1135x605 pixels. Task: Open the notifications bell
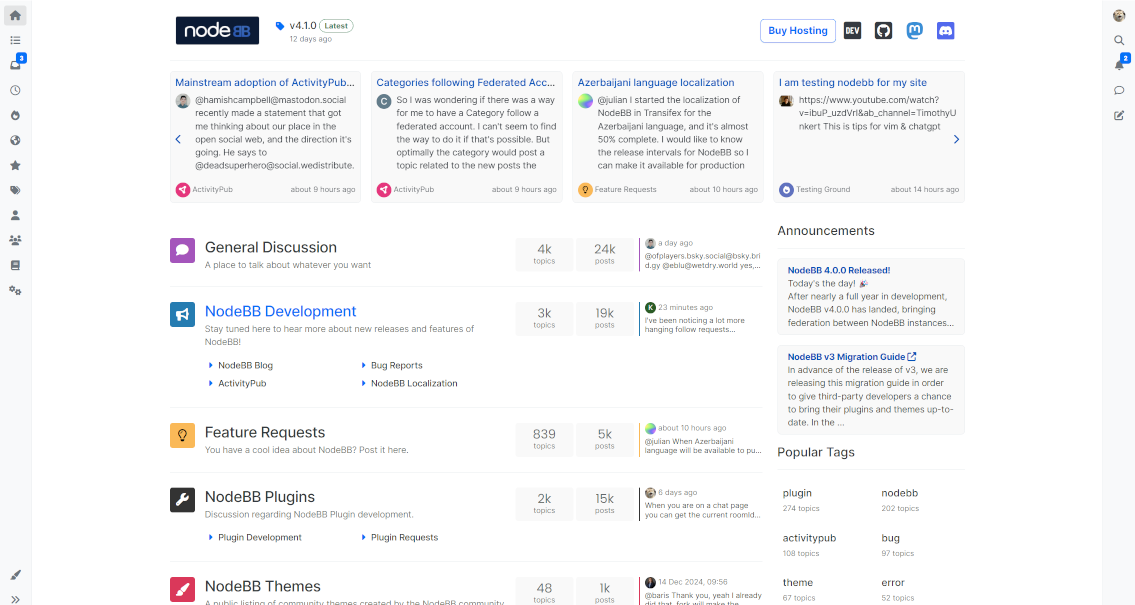1119,65
